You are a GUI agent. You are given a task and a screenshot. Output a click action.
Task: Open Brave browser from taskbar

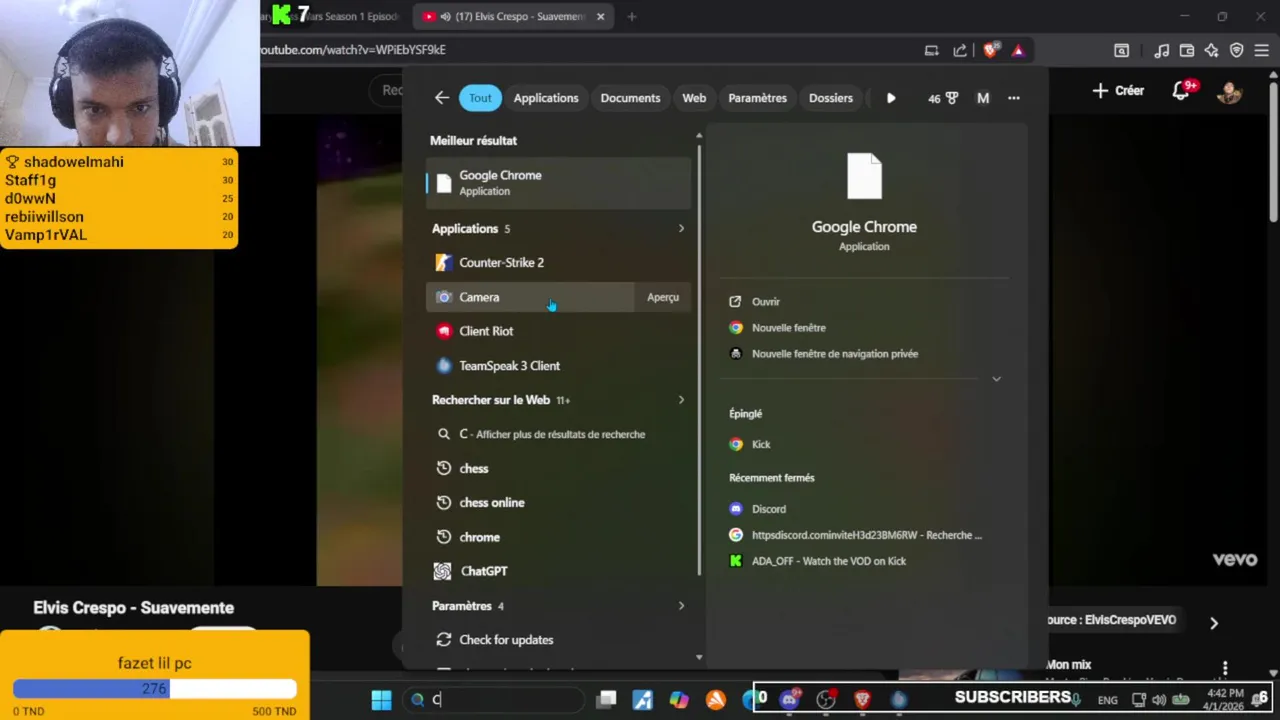tap(862, 700)
